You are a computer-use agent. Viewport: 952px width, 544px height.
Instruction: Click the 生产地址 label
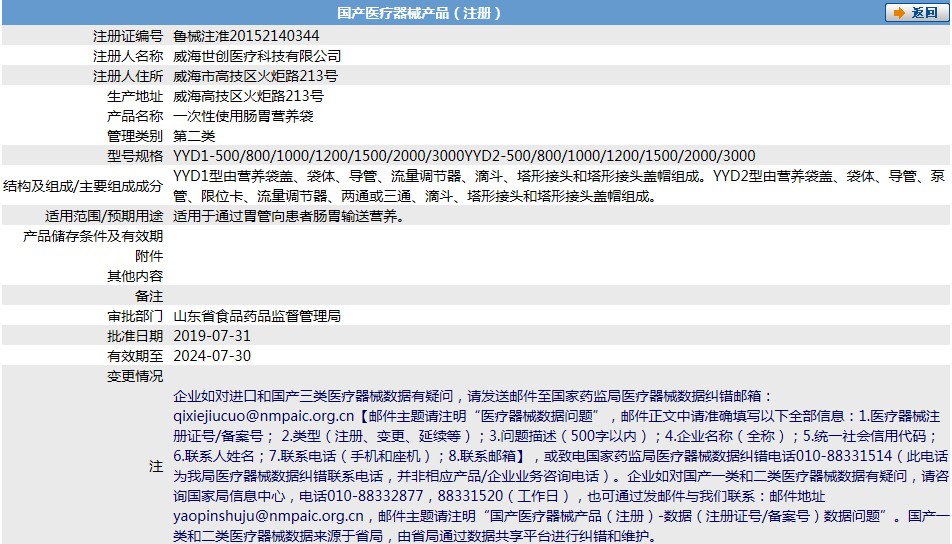135,96
